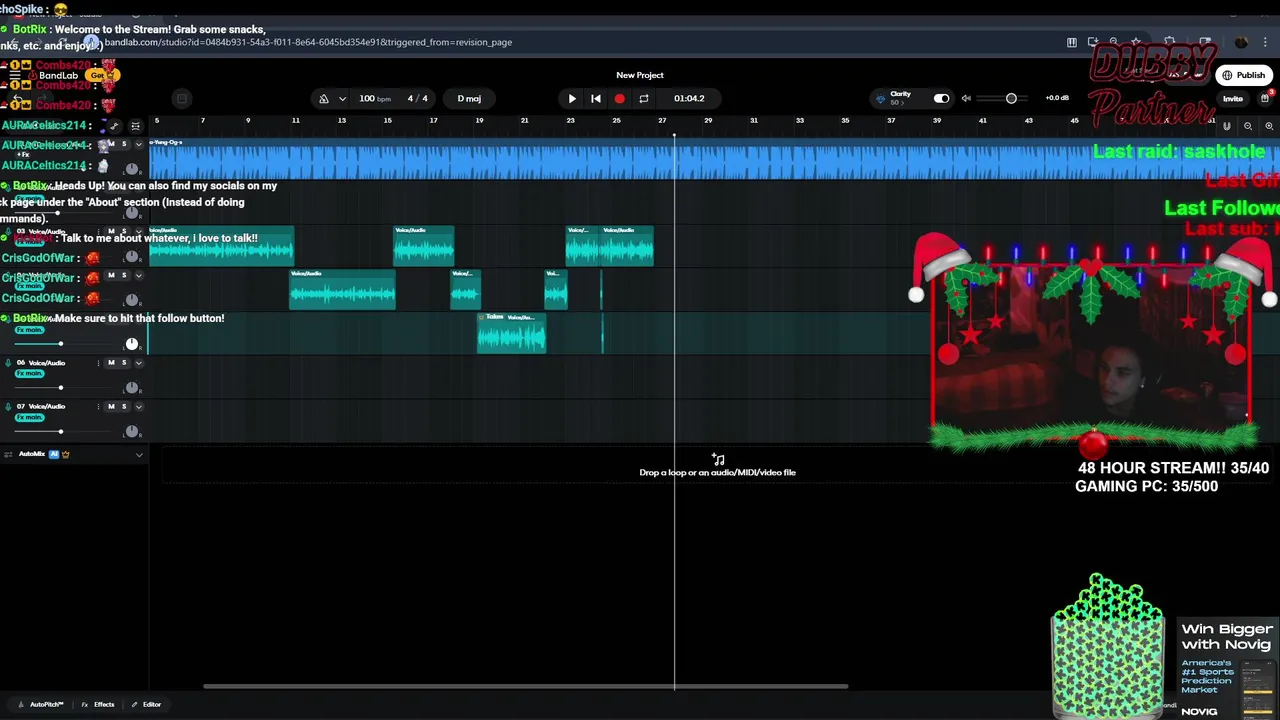Image resolution: width=1280 pixels, height=720 pixels.
Task: Open the browser extensions puzzle icon
Action: (1170, 43)
